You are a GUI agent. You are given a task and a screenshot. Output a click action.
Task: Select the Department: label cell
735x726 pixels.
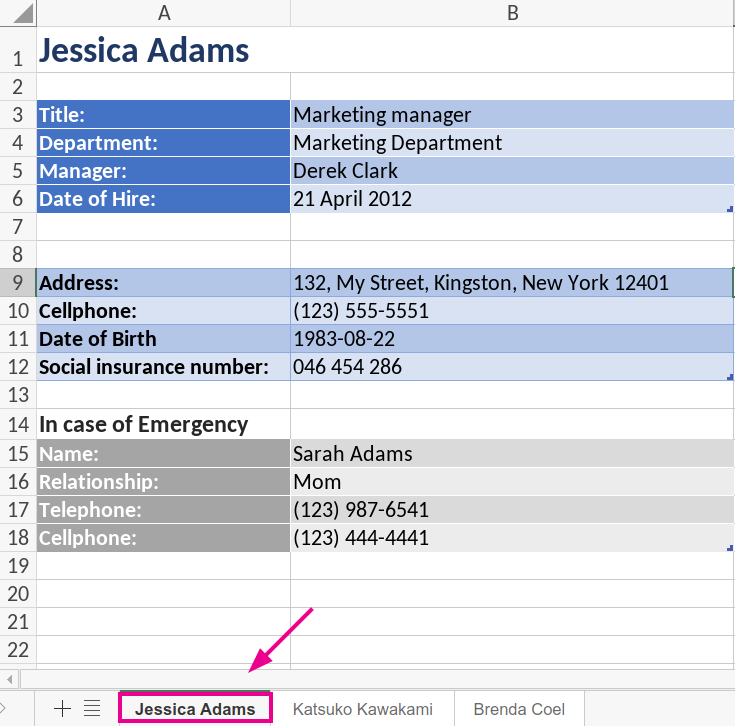coord(164,142)
